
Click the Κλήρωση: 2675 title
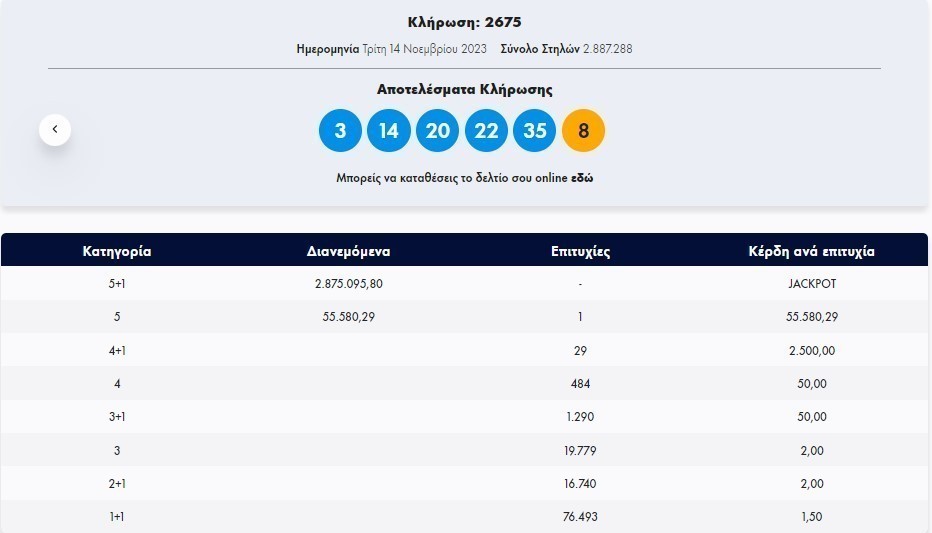[x=464, y=22]
